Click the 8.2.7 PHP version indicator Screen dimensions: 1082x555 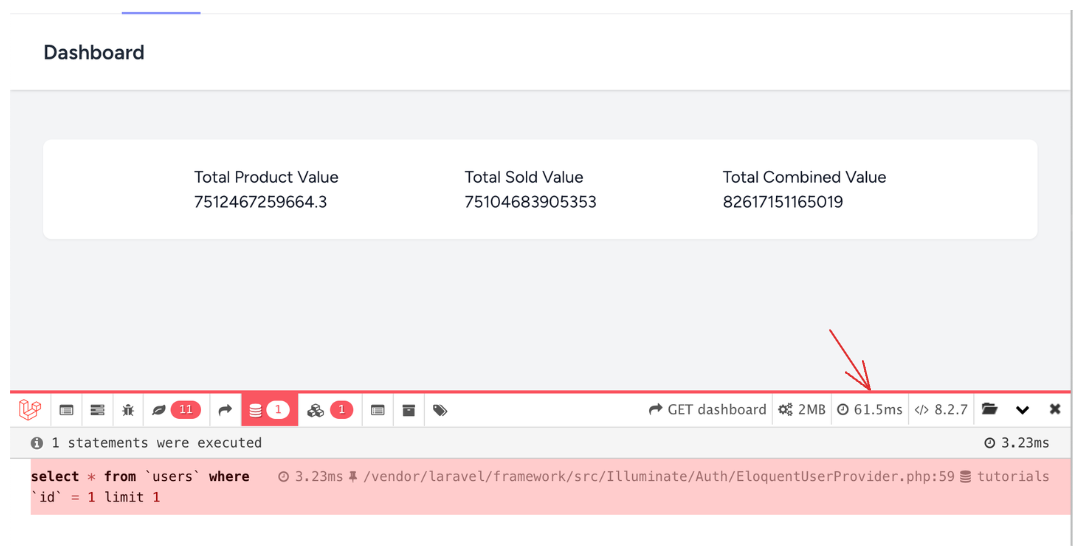tap(941, 410)
